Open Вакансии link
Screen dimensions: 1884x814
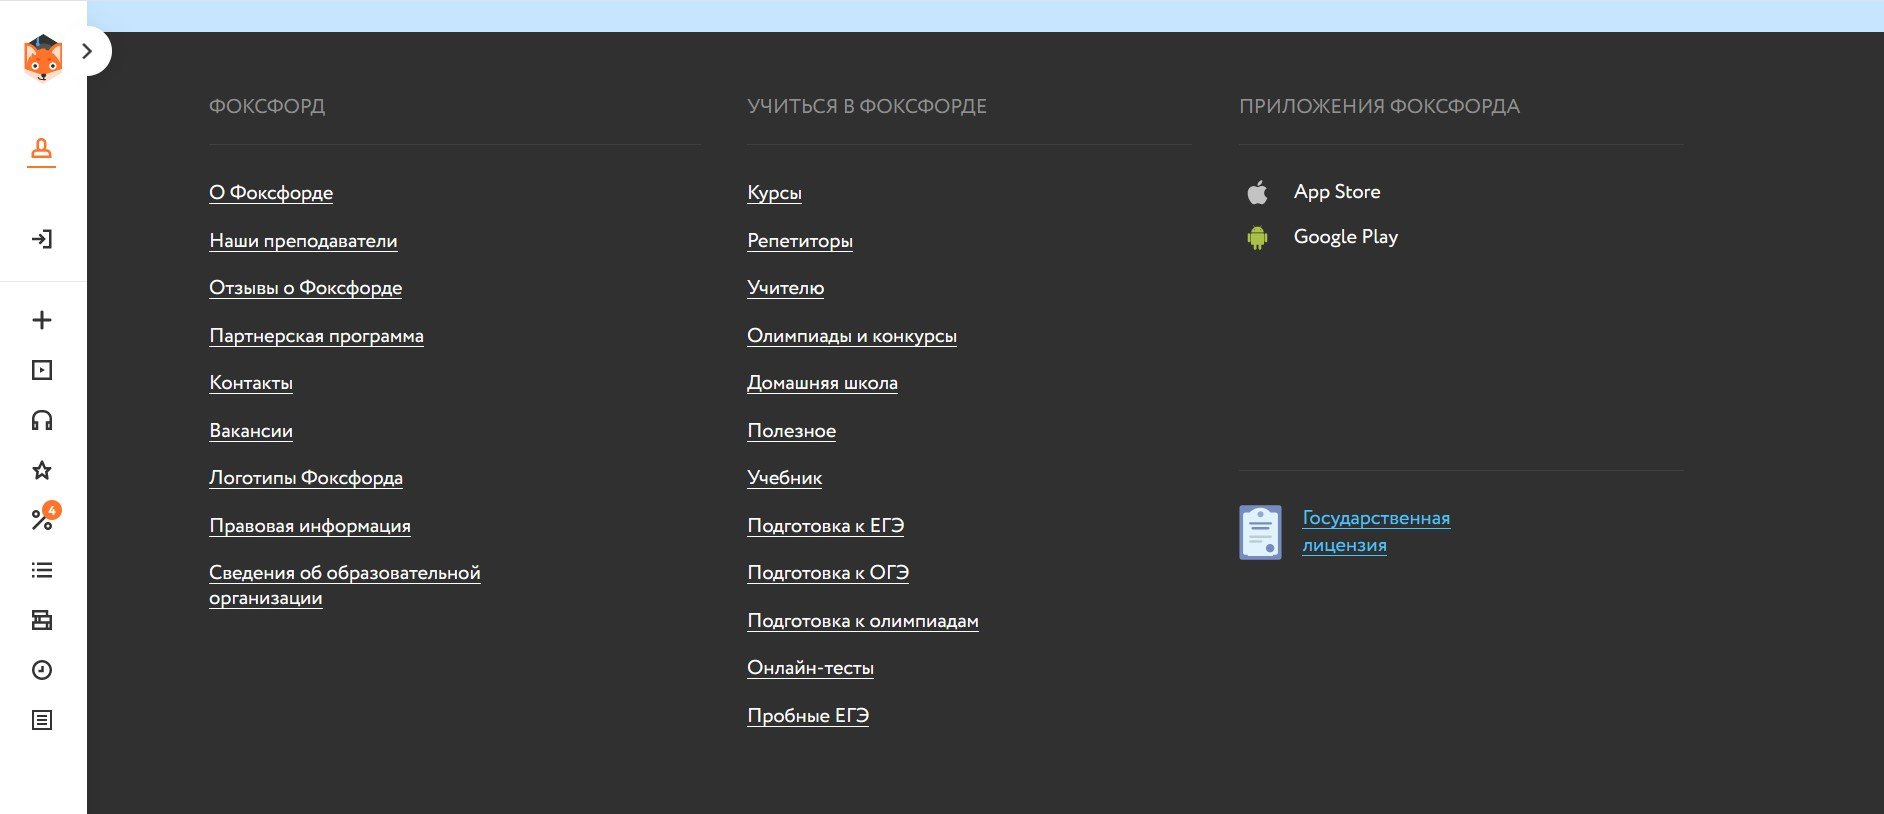(x=251, y=431)
